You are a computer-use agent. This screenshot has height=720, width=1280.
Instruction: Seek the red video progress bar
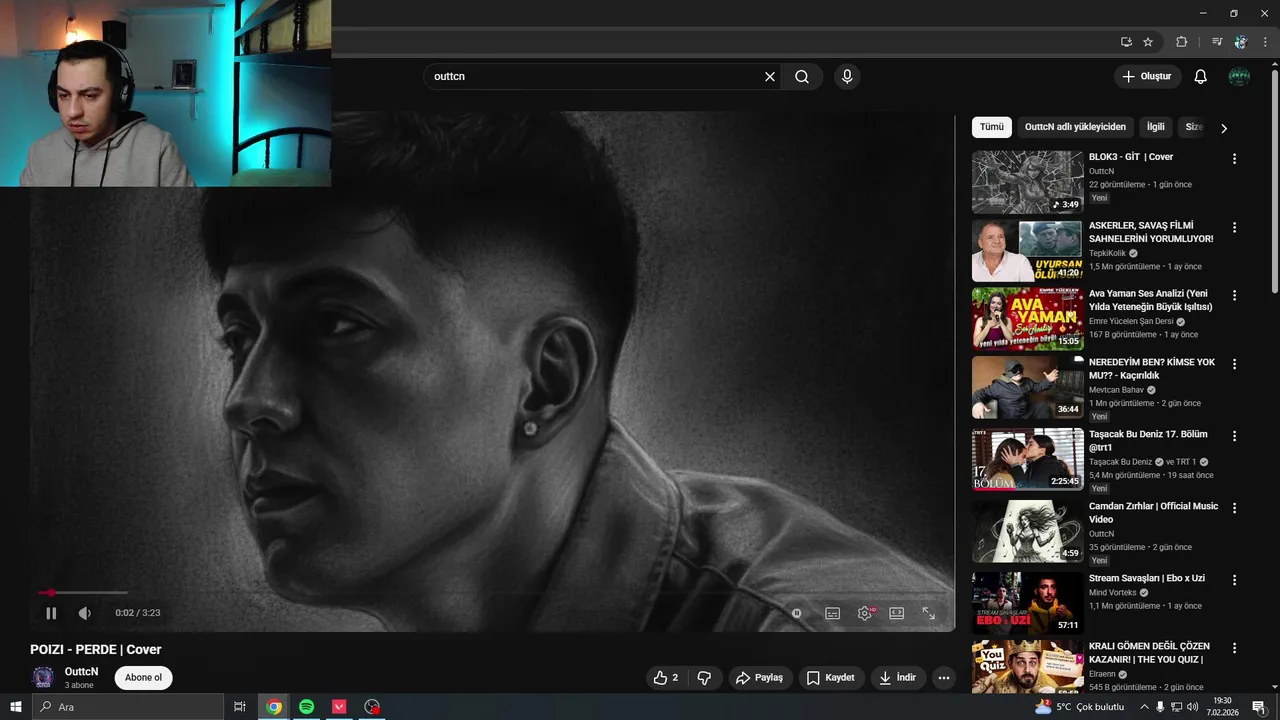pyautogui.click(x=83, y=593)
